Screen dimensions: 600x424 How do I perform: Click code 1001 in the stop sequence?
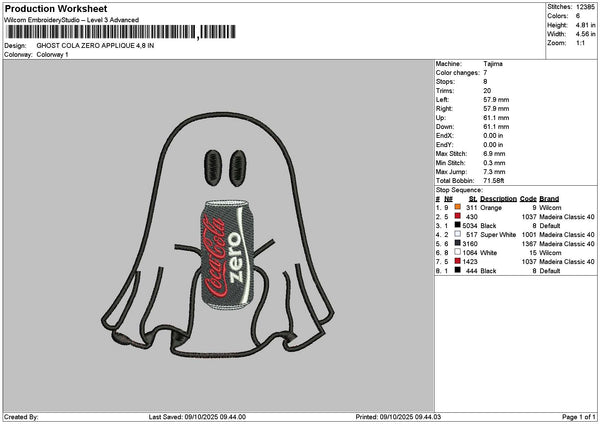coord(529,235)
